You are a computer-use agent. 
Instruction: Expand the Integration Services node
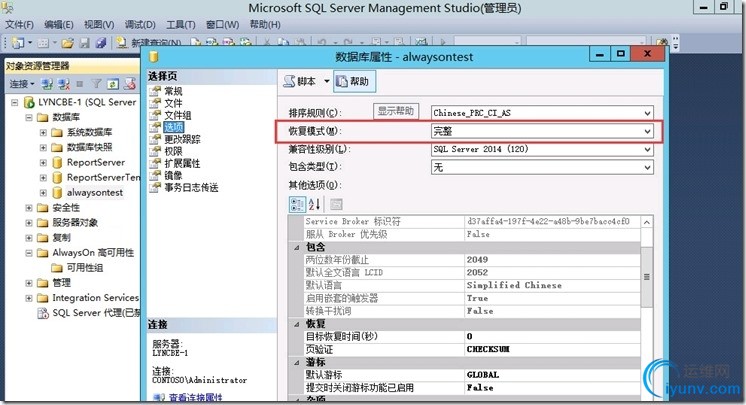(29, 298)
